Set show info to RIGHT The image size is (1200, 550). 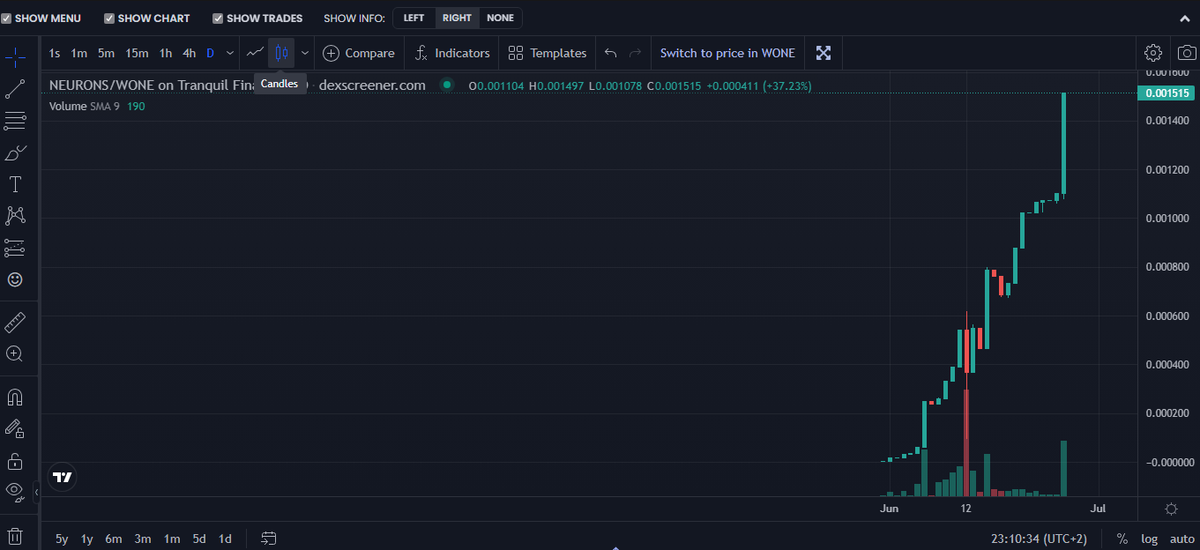(x=457, y=18)
